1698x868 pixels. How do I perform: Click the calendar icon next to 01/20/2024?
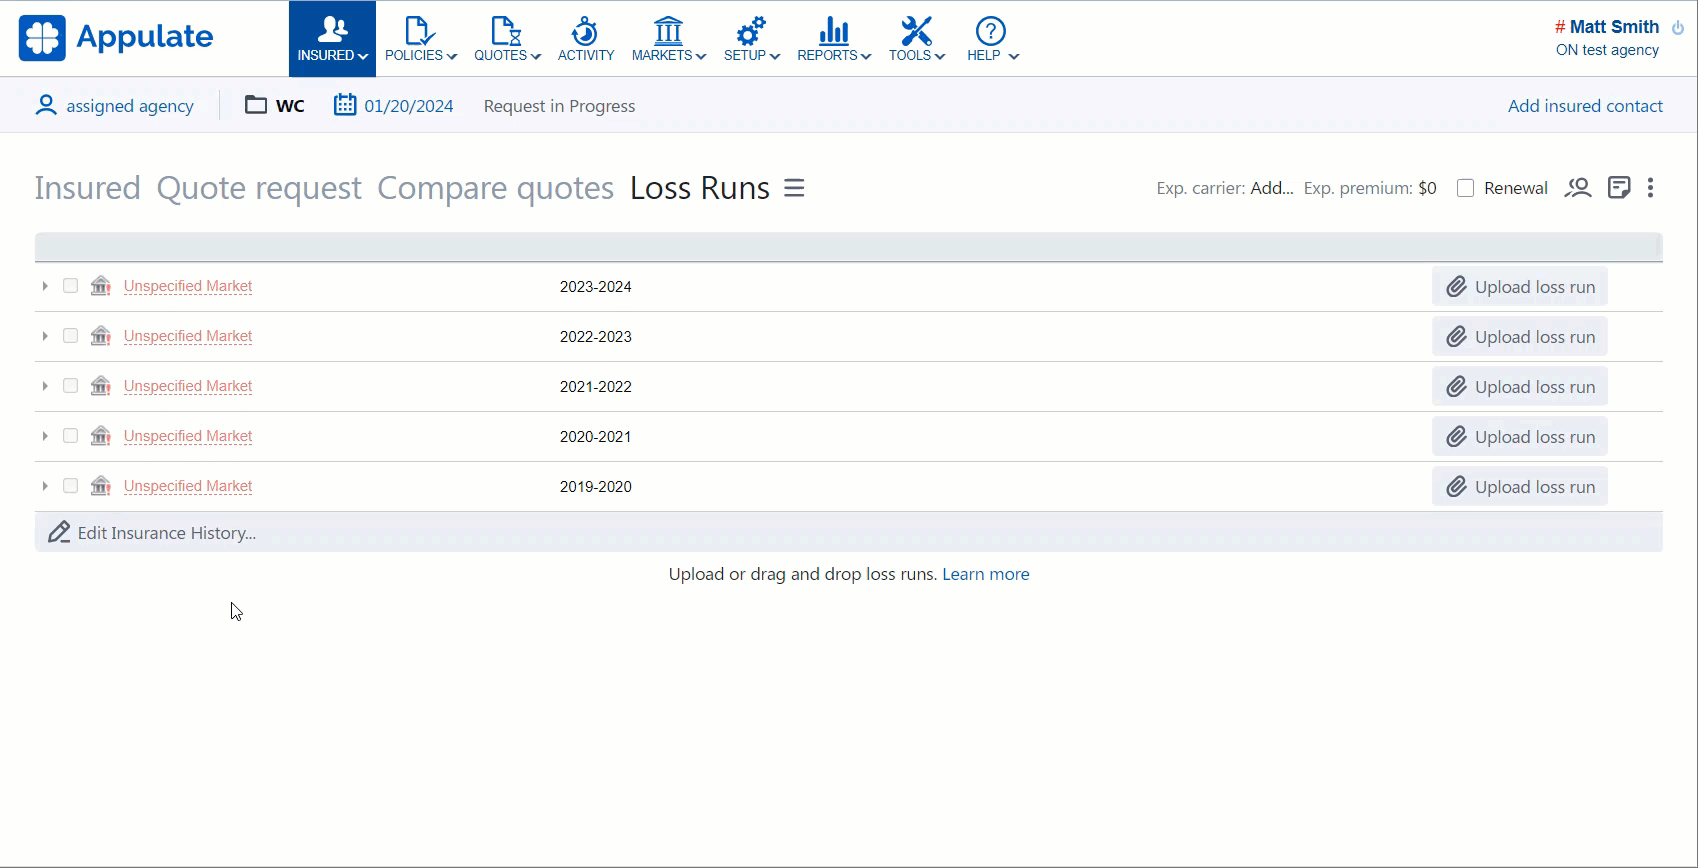click(x=345, y=104)
